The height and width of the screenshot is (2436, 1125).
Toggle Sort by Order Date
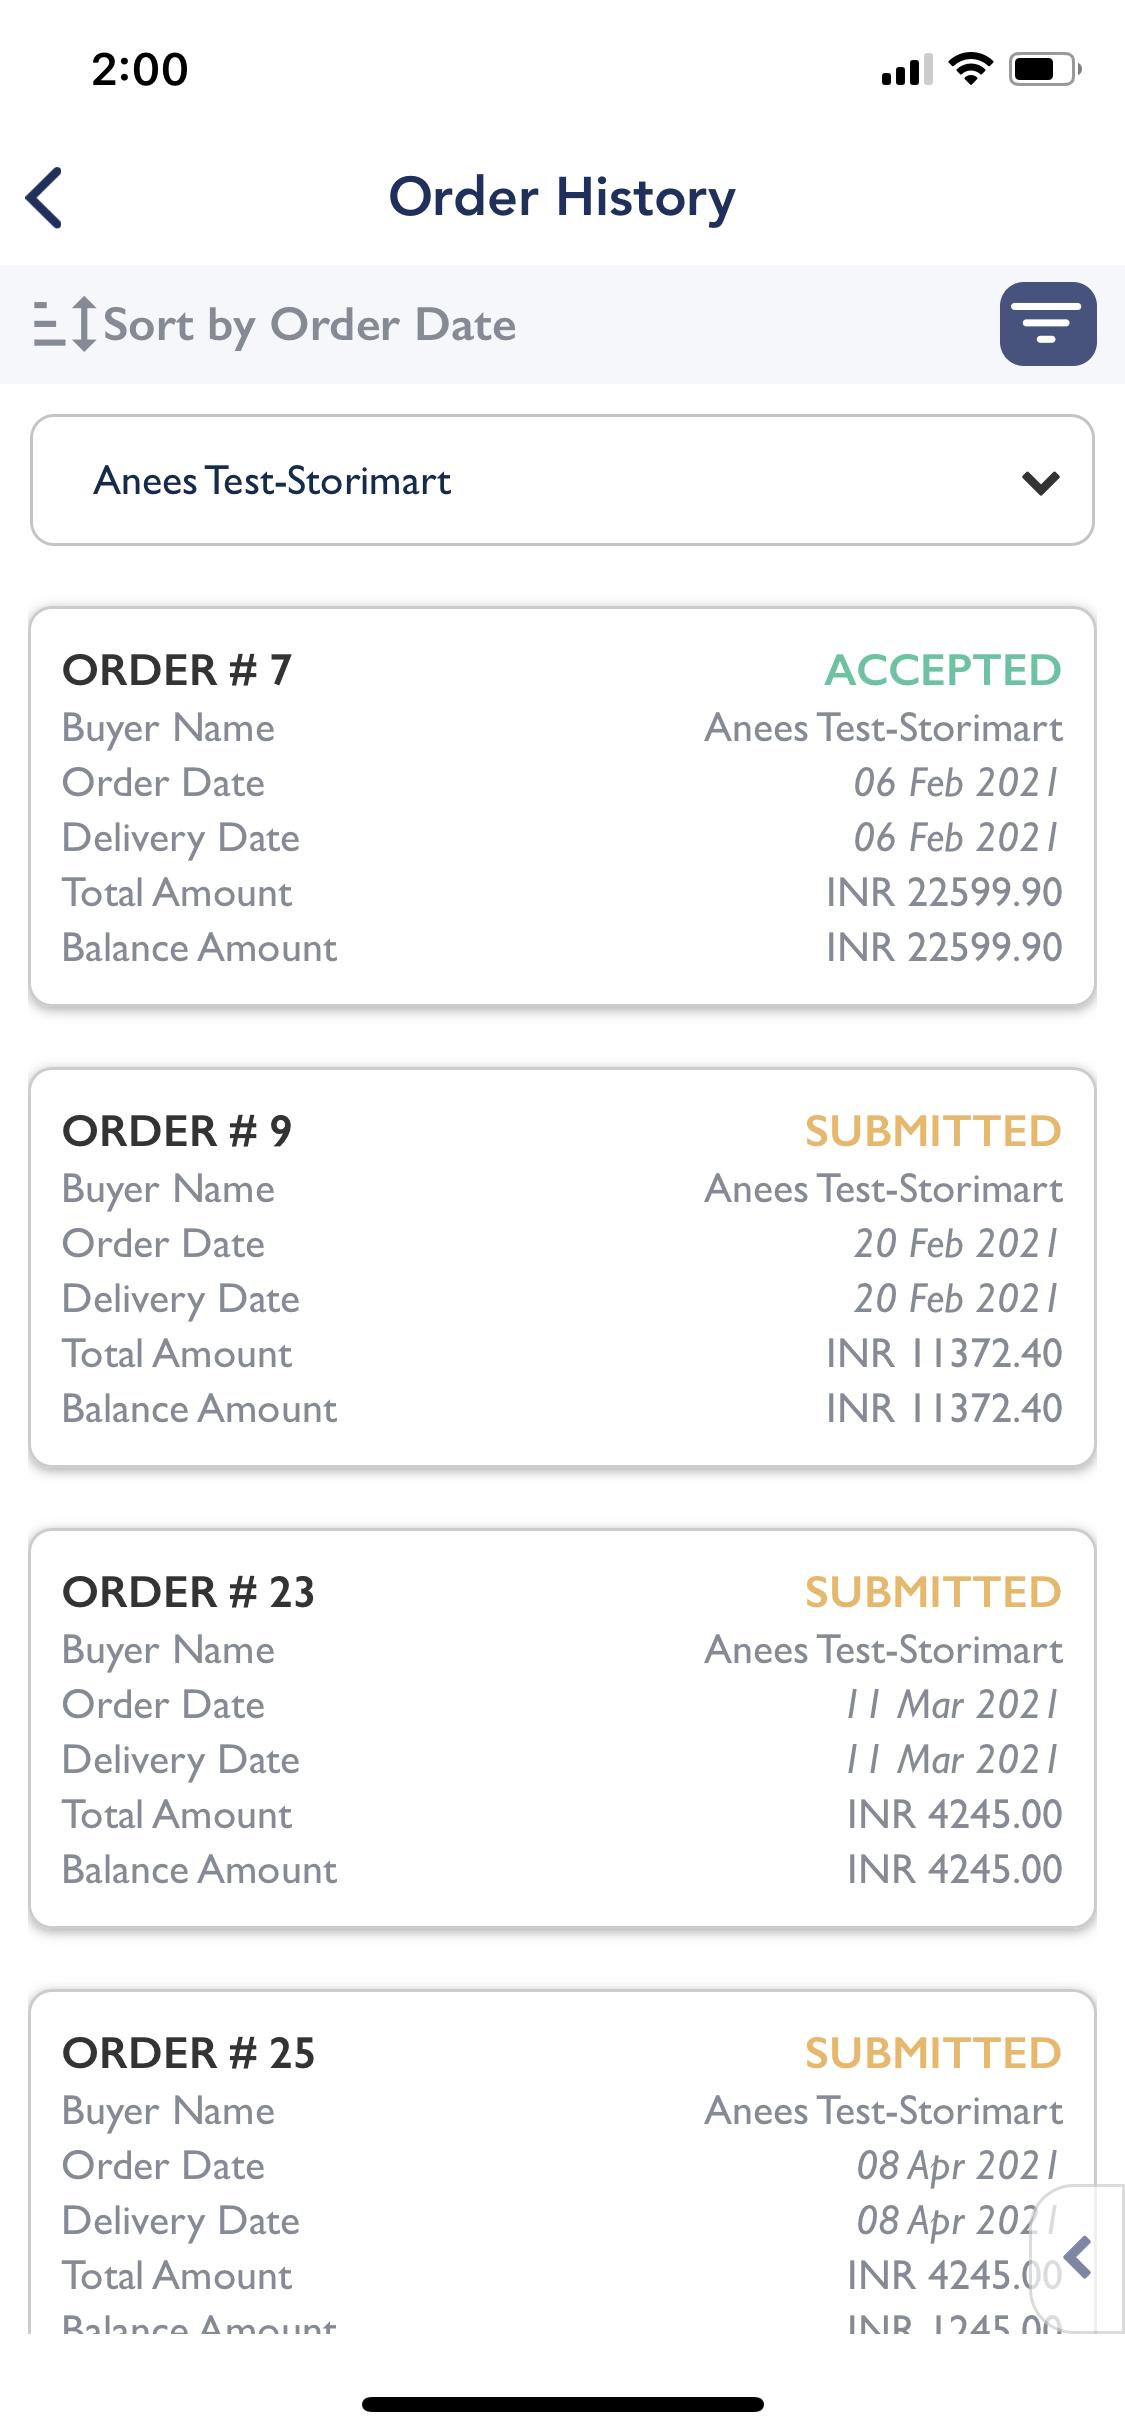pos(310,325)
